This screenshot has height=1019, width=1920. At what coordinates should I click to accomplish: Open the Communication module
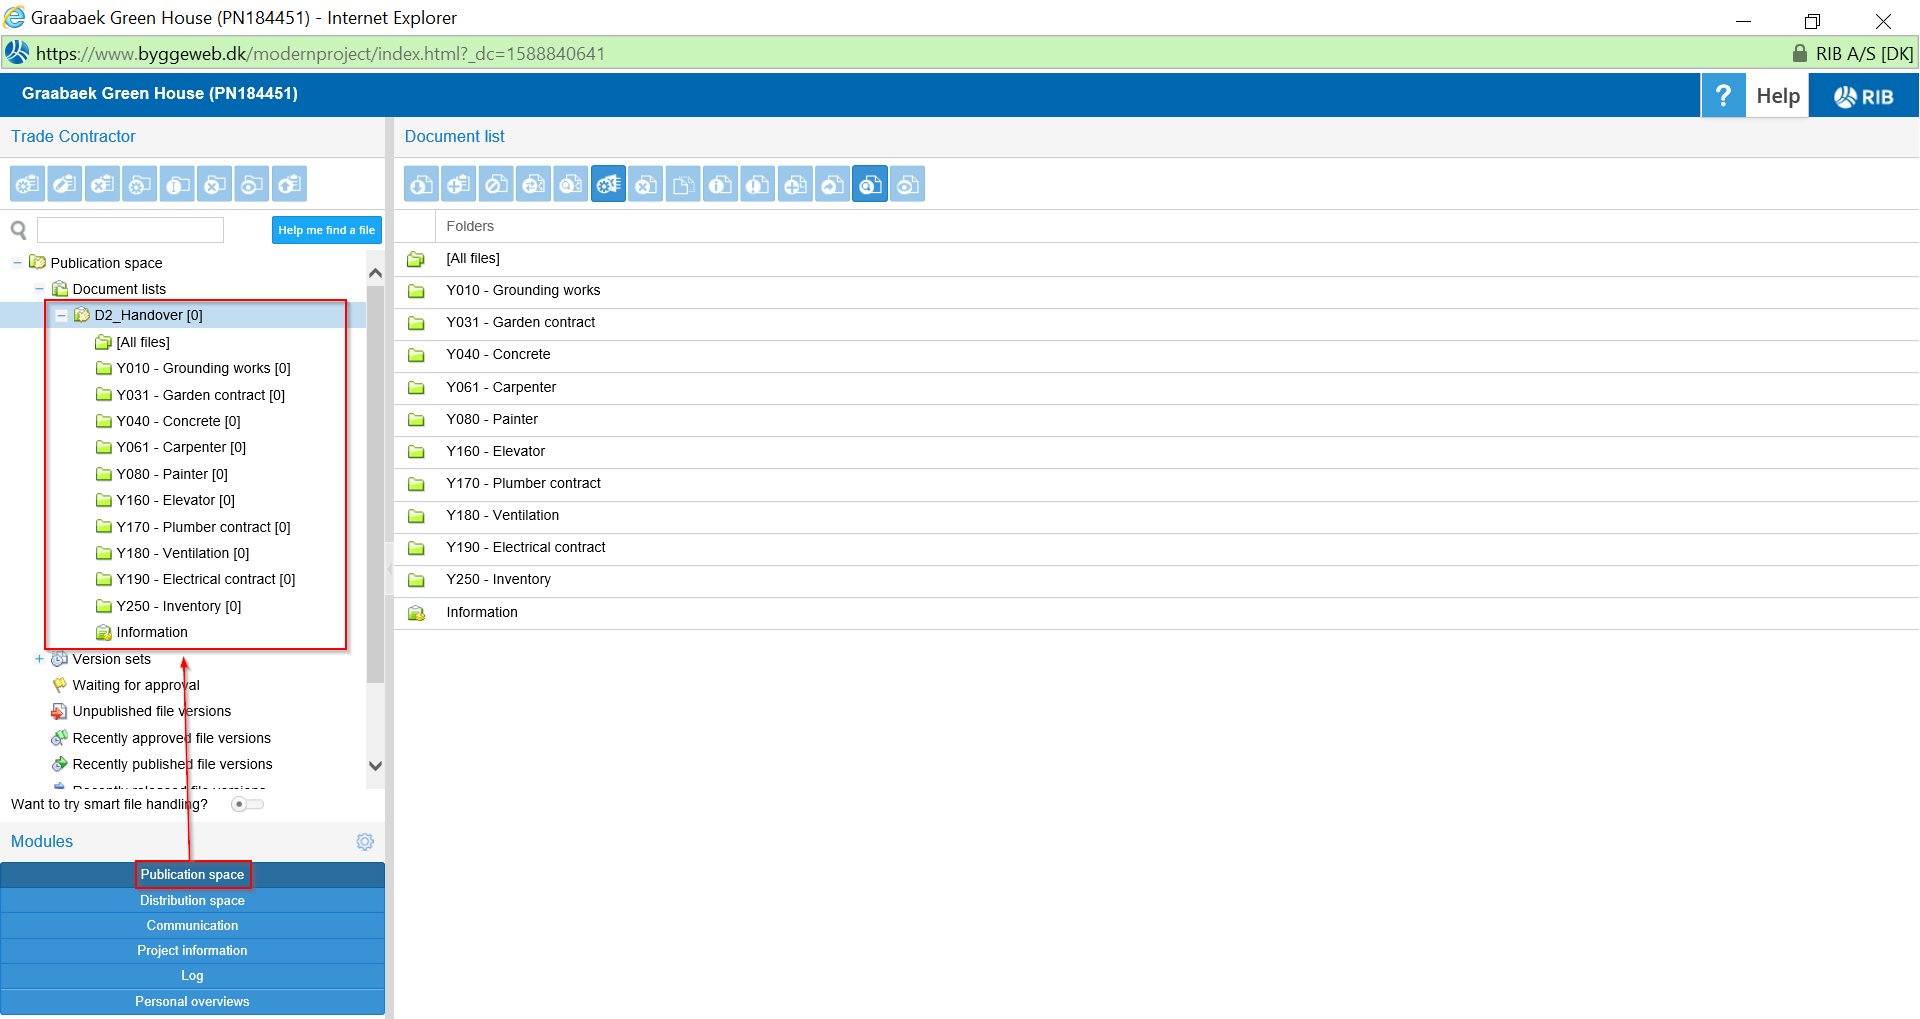point(192,925)
